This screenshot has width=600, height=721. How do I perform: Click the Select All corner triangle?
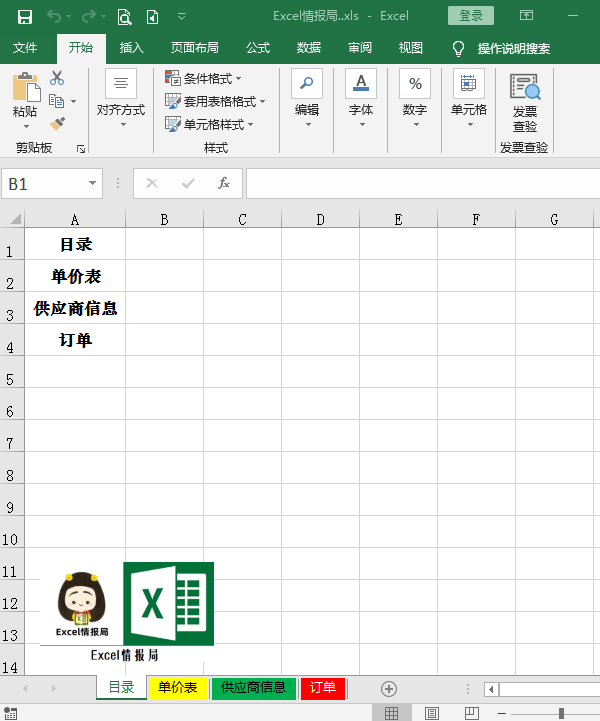coord(16,219)
